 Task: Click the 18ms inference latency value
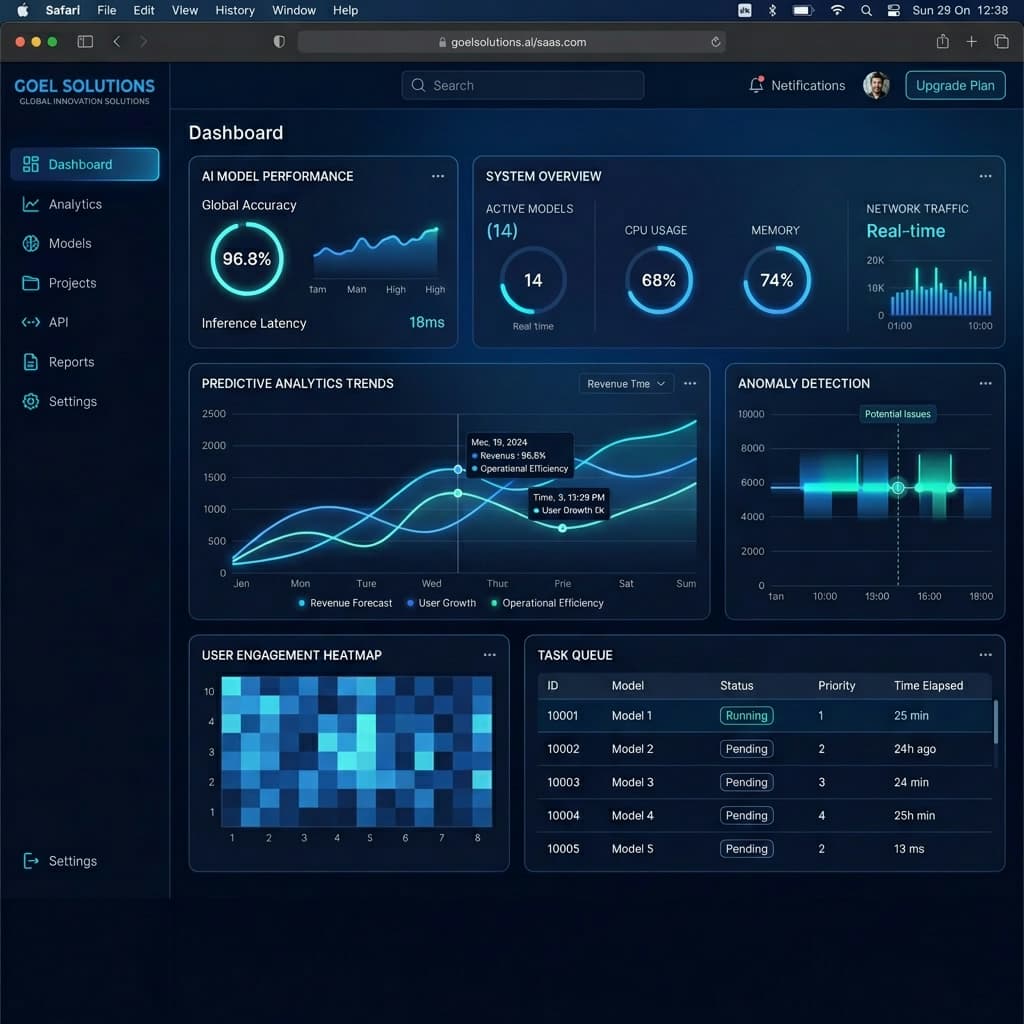(426, 322)
